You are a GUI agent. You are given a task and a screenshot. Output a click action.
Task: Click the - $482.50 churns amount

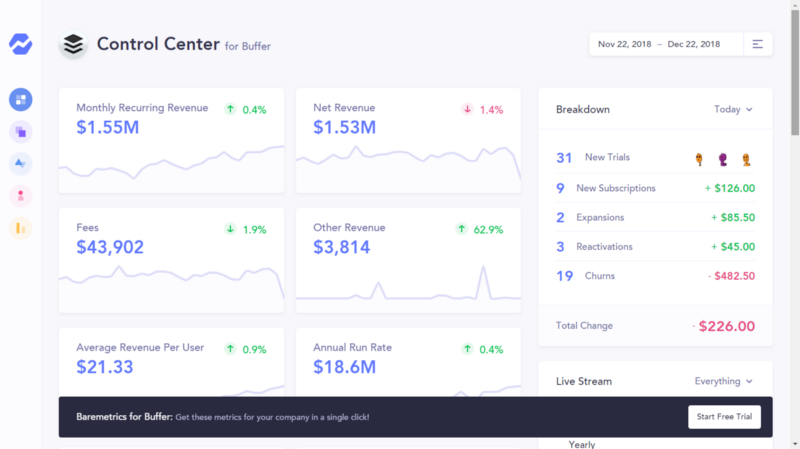pos(731,276)
